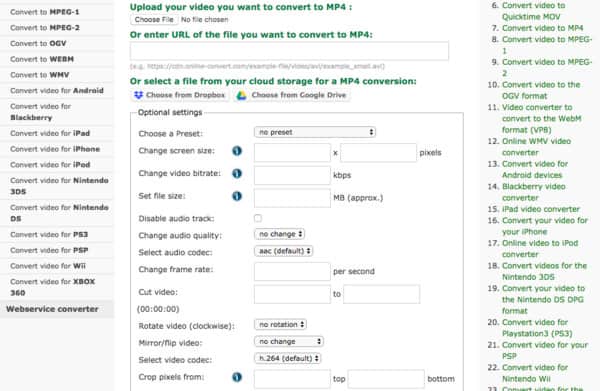Click the Dropbox logo icon
600x391 pixels.
(138, 95)
